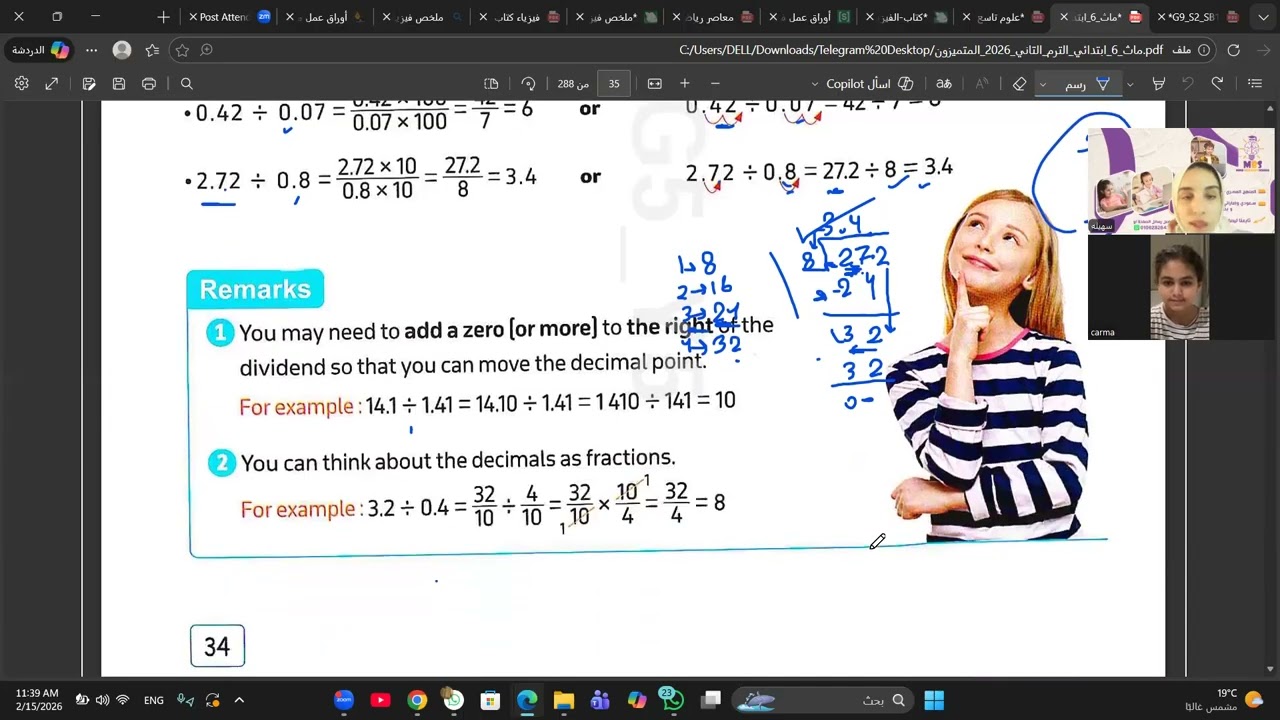Open the clock showing 11:39 AM
The image size is (1280, 720).
click(38, 700)
